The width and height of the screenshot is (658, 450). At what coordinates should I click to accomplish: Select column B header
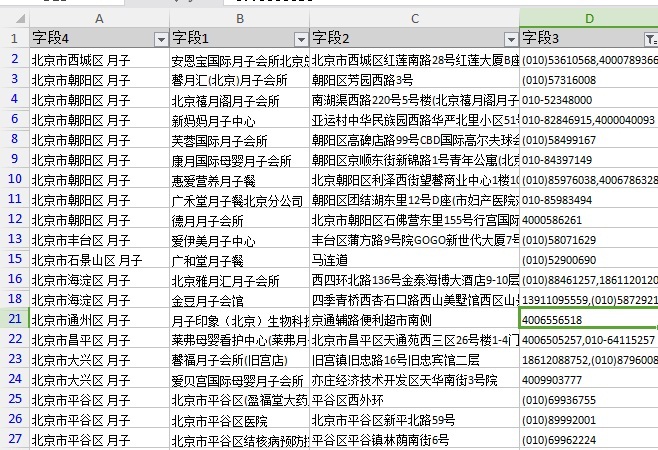tap(238, 18)
